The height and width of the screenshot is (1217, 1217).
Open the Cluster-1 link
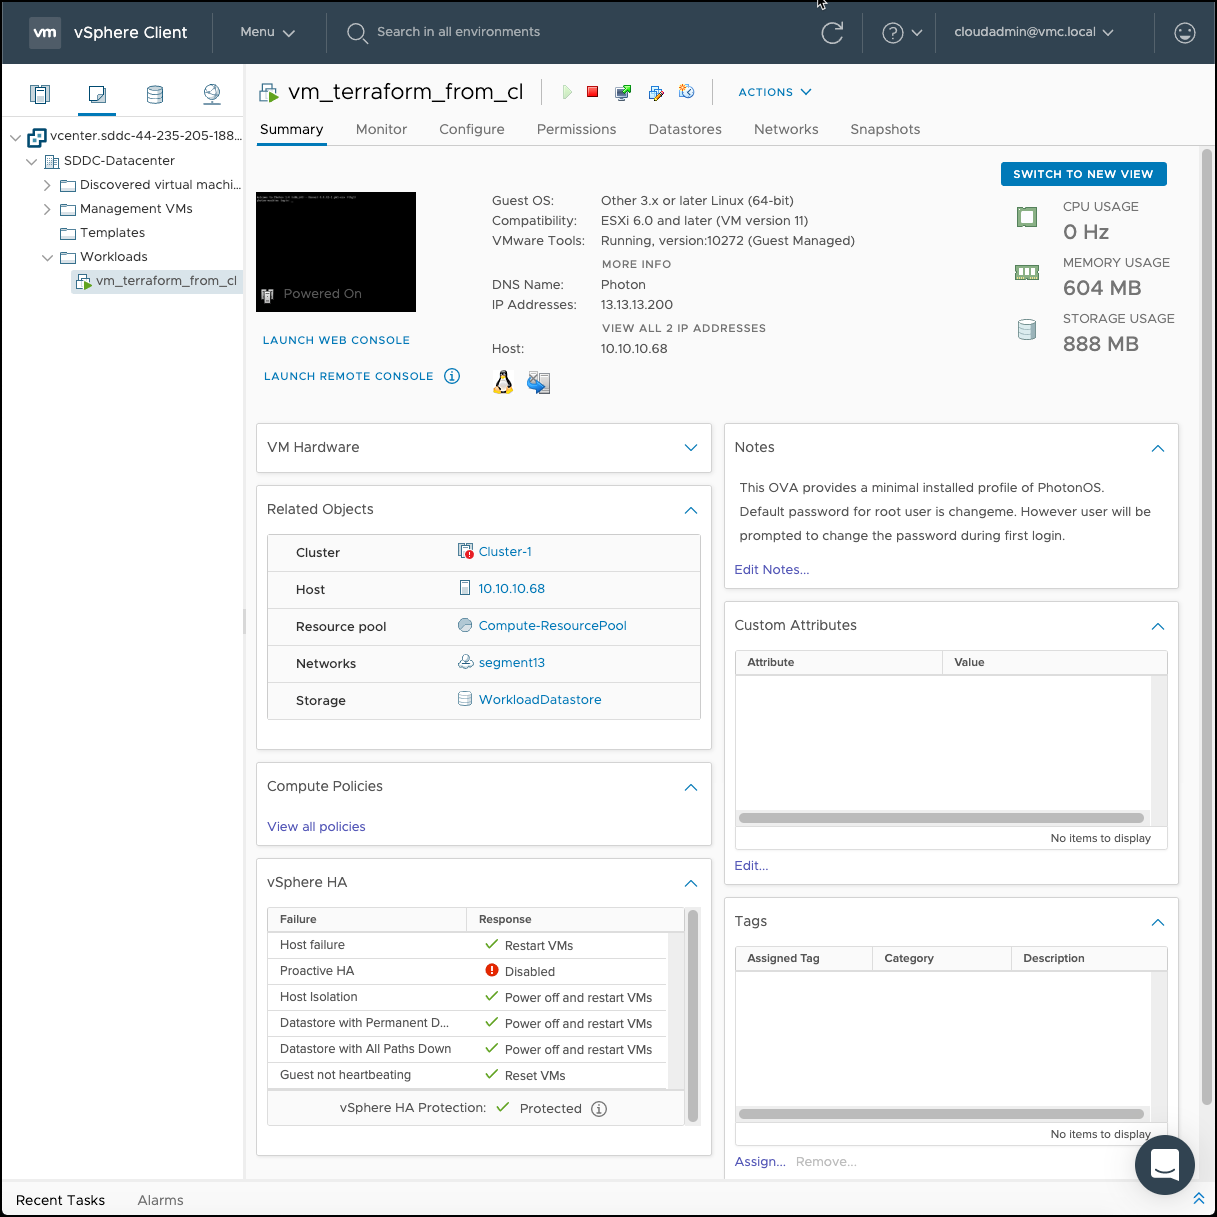point(505,552)
